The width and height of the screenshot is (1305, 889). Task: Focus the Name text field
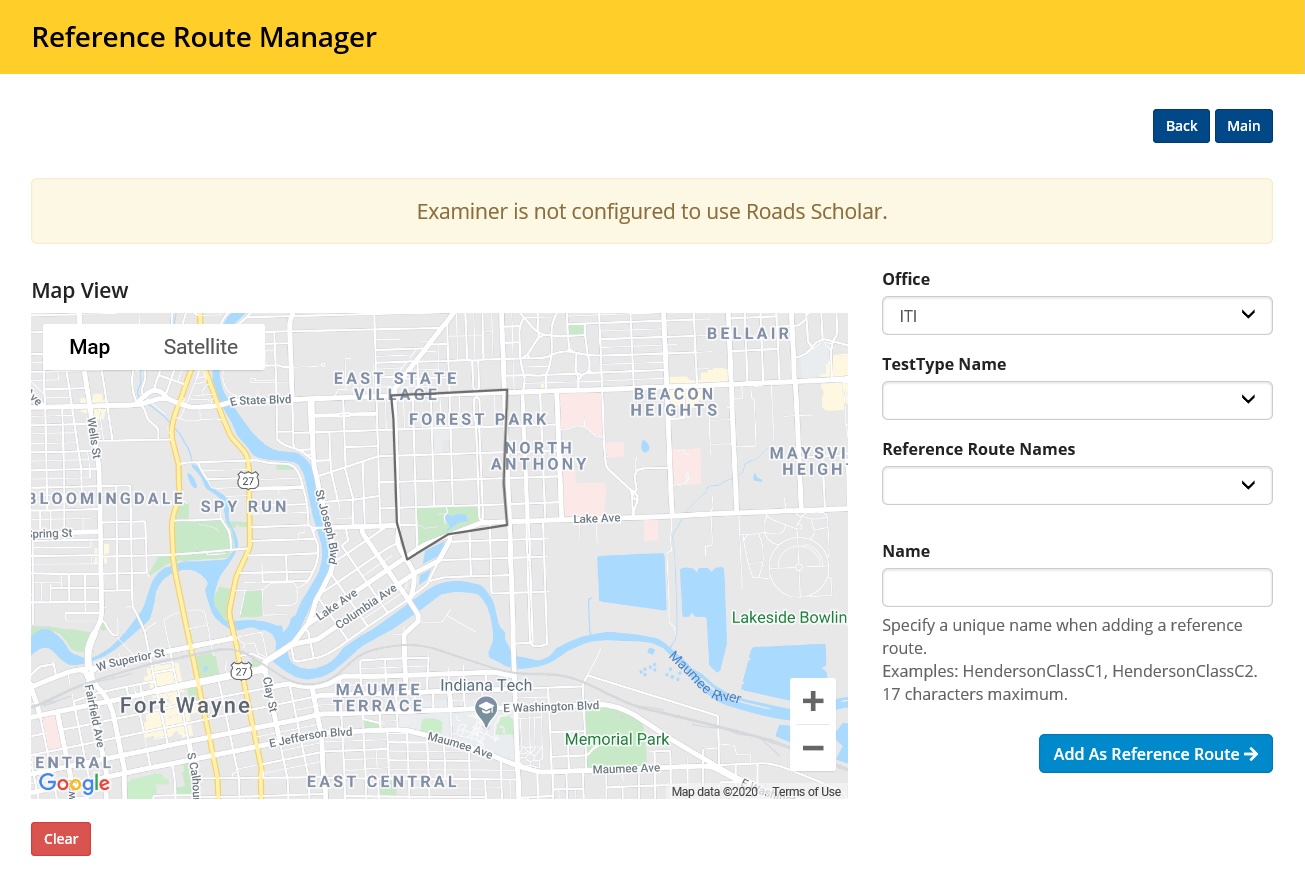pyautogui.click(x=1076, y=588)
